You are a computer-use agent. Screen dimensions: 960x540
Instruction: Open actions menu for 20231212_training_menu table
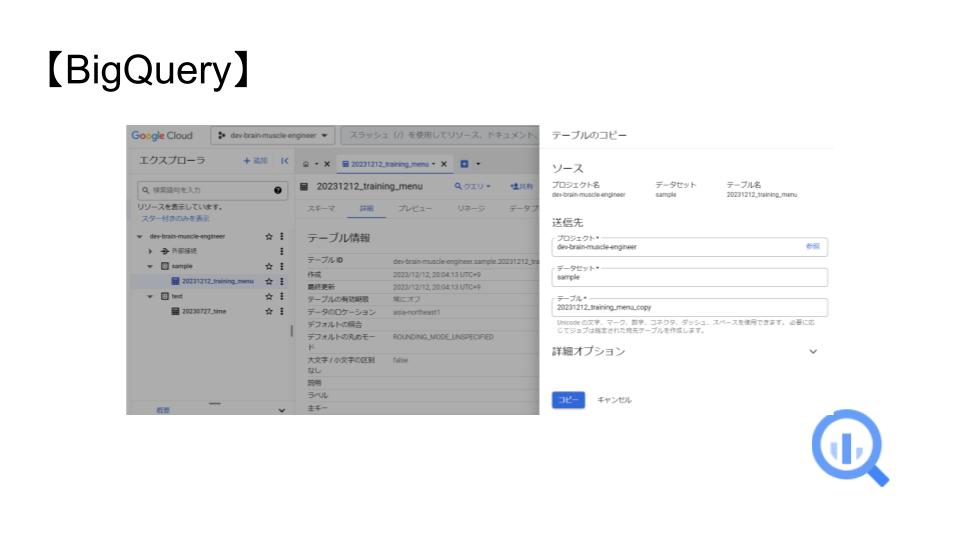(x=282, y=281)
